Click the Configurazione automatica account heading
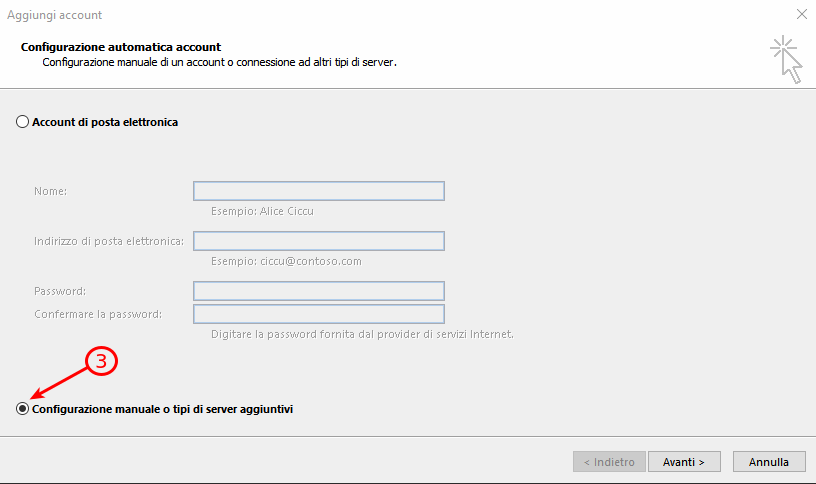The image size is (816, 484). [x=121, y=47]
